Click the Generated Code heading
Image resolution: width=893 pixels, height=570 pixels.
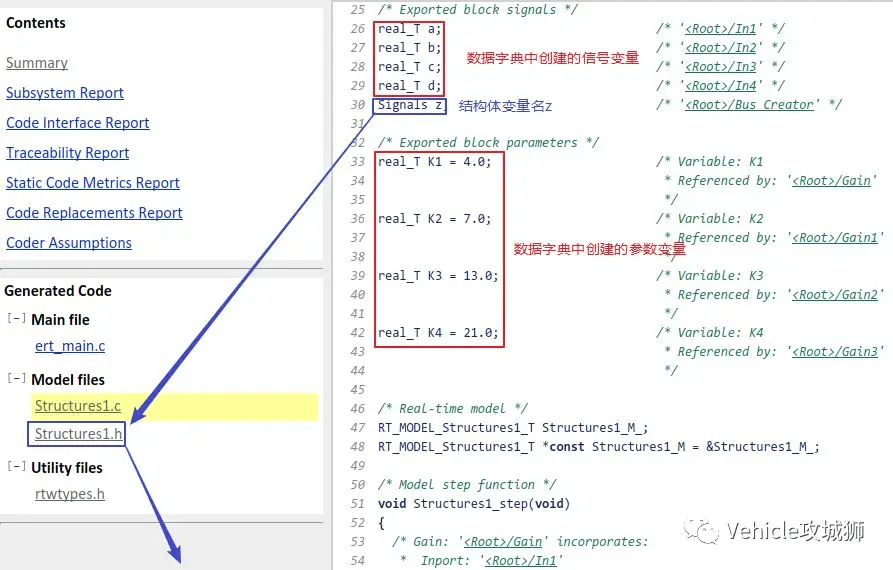pyautogui.click(x=58, y=291)
